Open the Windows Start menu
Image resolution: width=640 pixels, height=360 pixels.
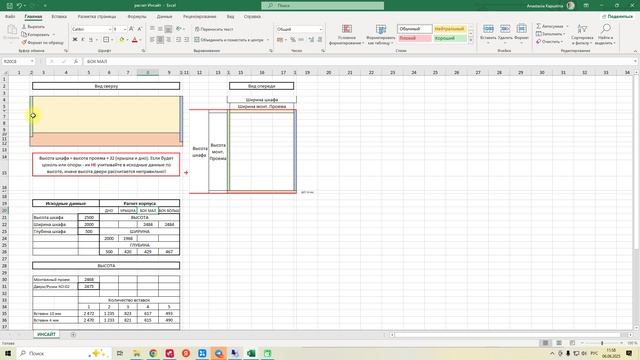(8, 353)
